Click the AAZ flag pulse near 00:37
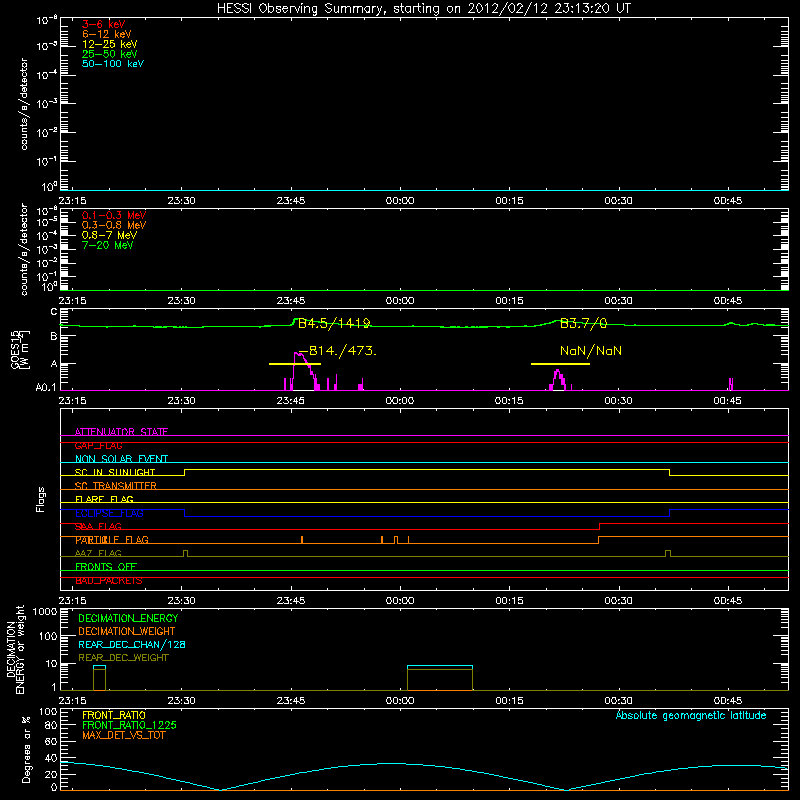The width and height of the screenshot is (800, 800). tap(668, 554)
